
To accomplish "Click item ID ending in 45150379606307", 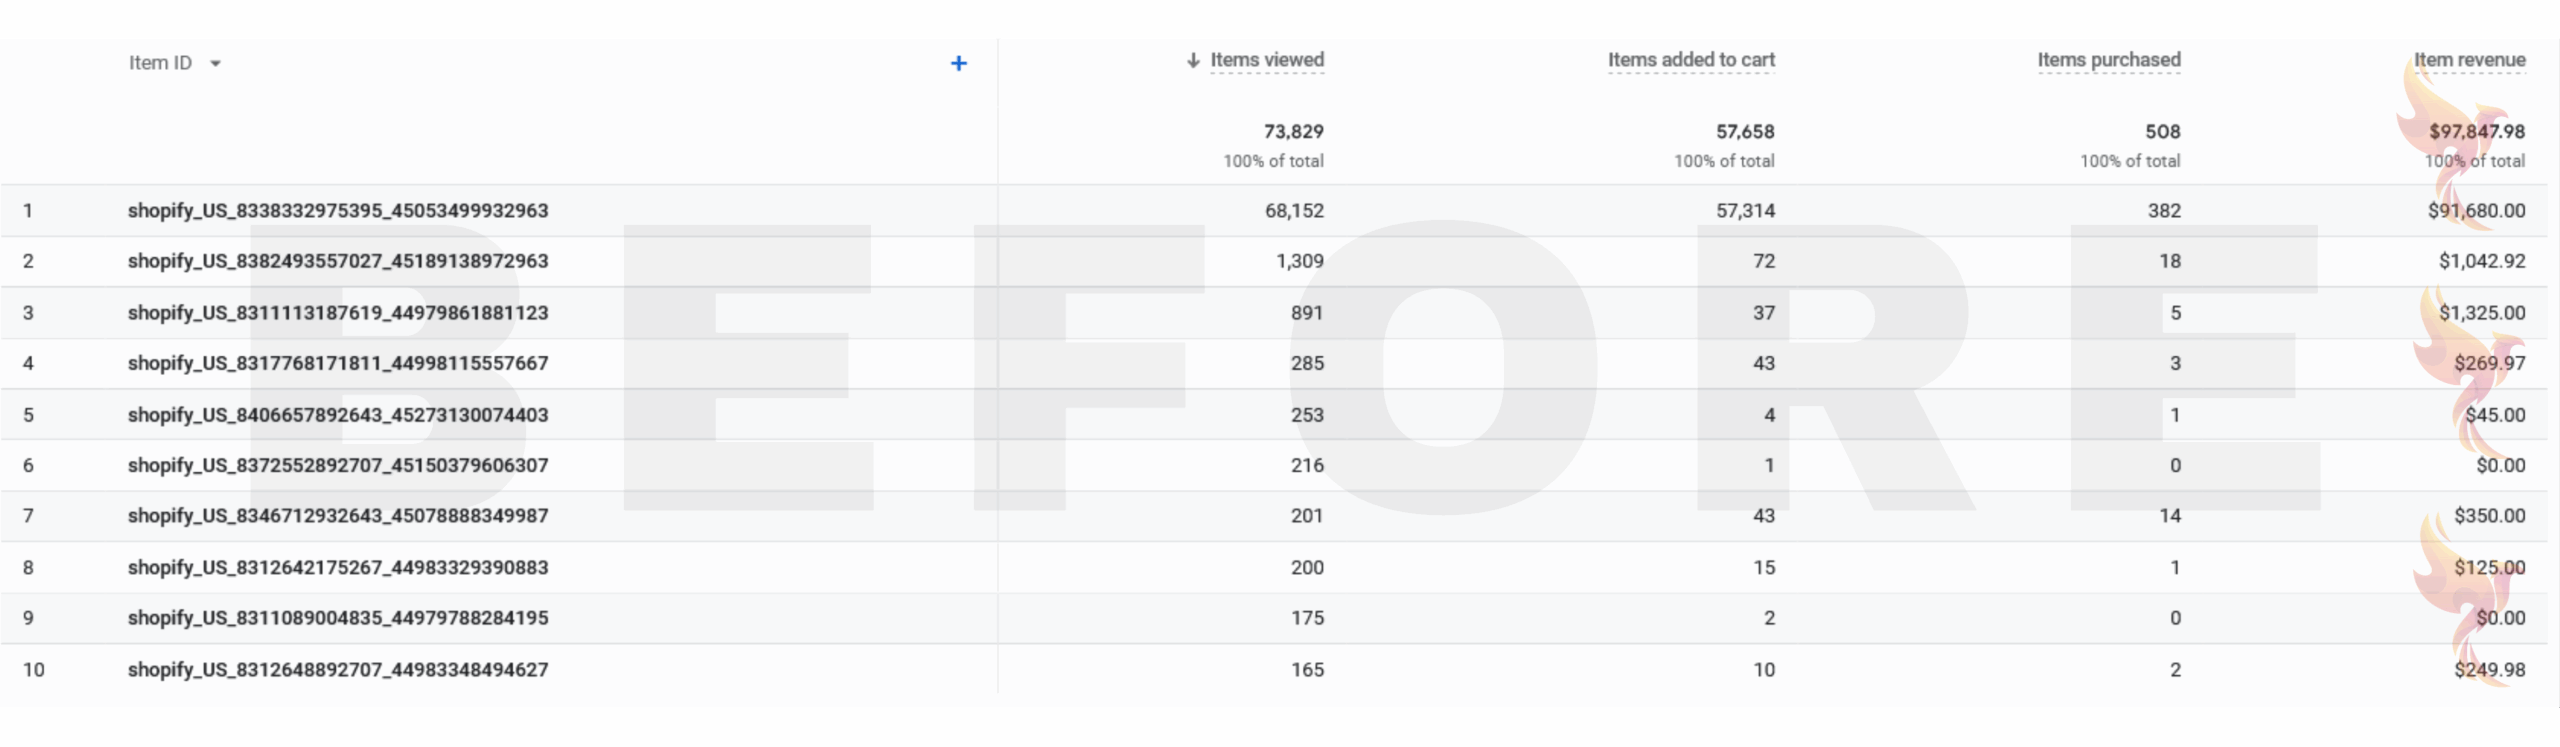I will pos(338,465).
